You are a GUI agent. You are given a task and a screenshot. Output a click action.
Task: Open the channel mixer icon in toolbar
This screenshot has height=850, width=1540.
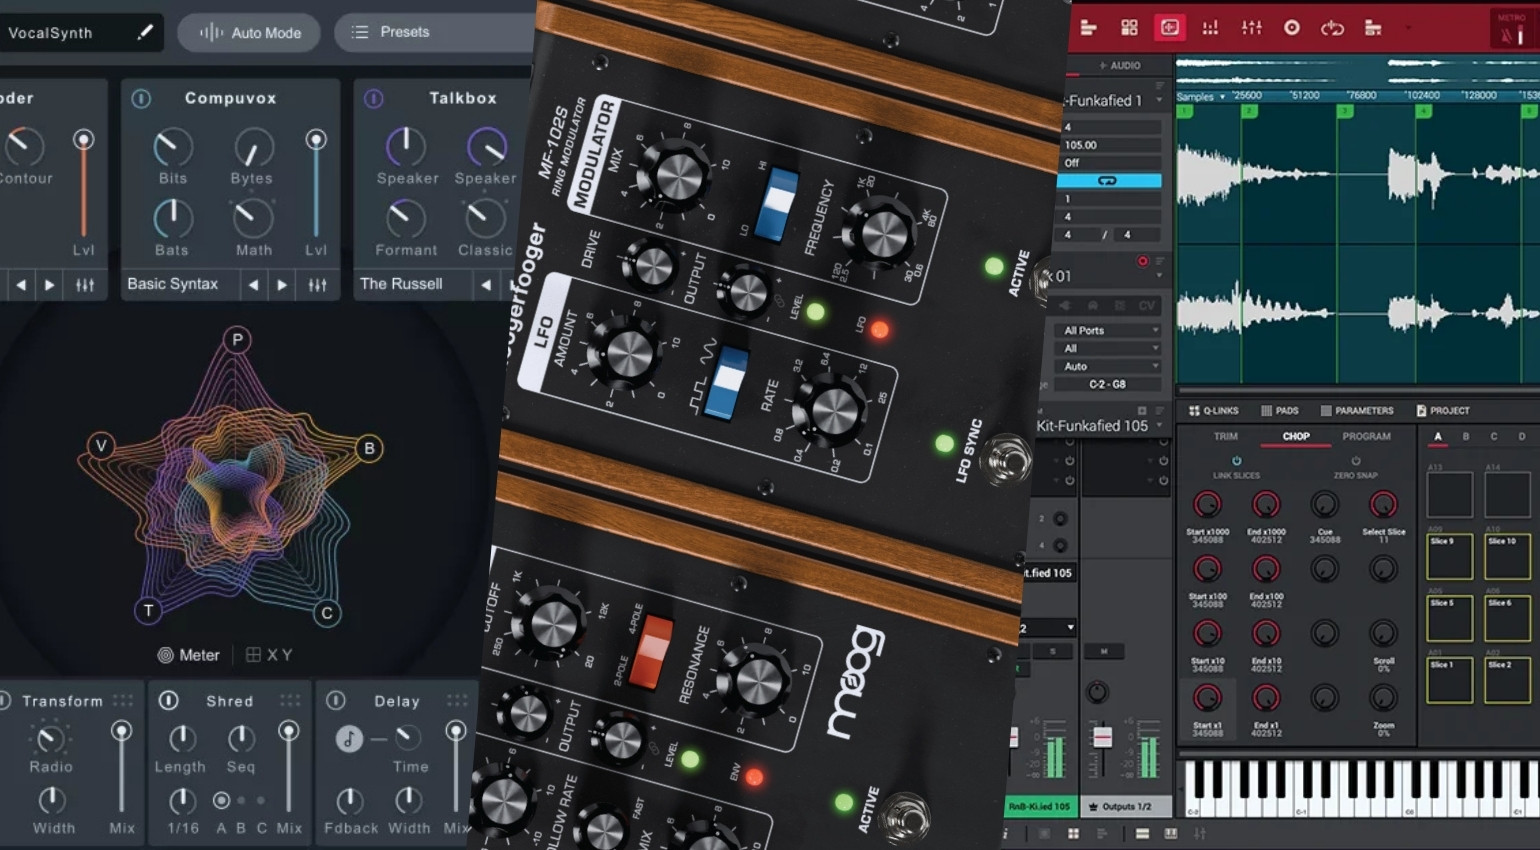(x=1252, y=28)
